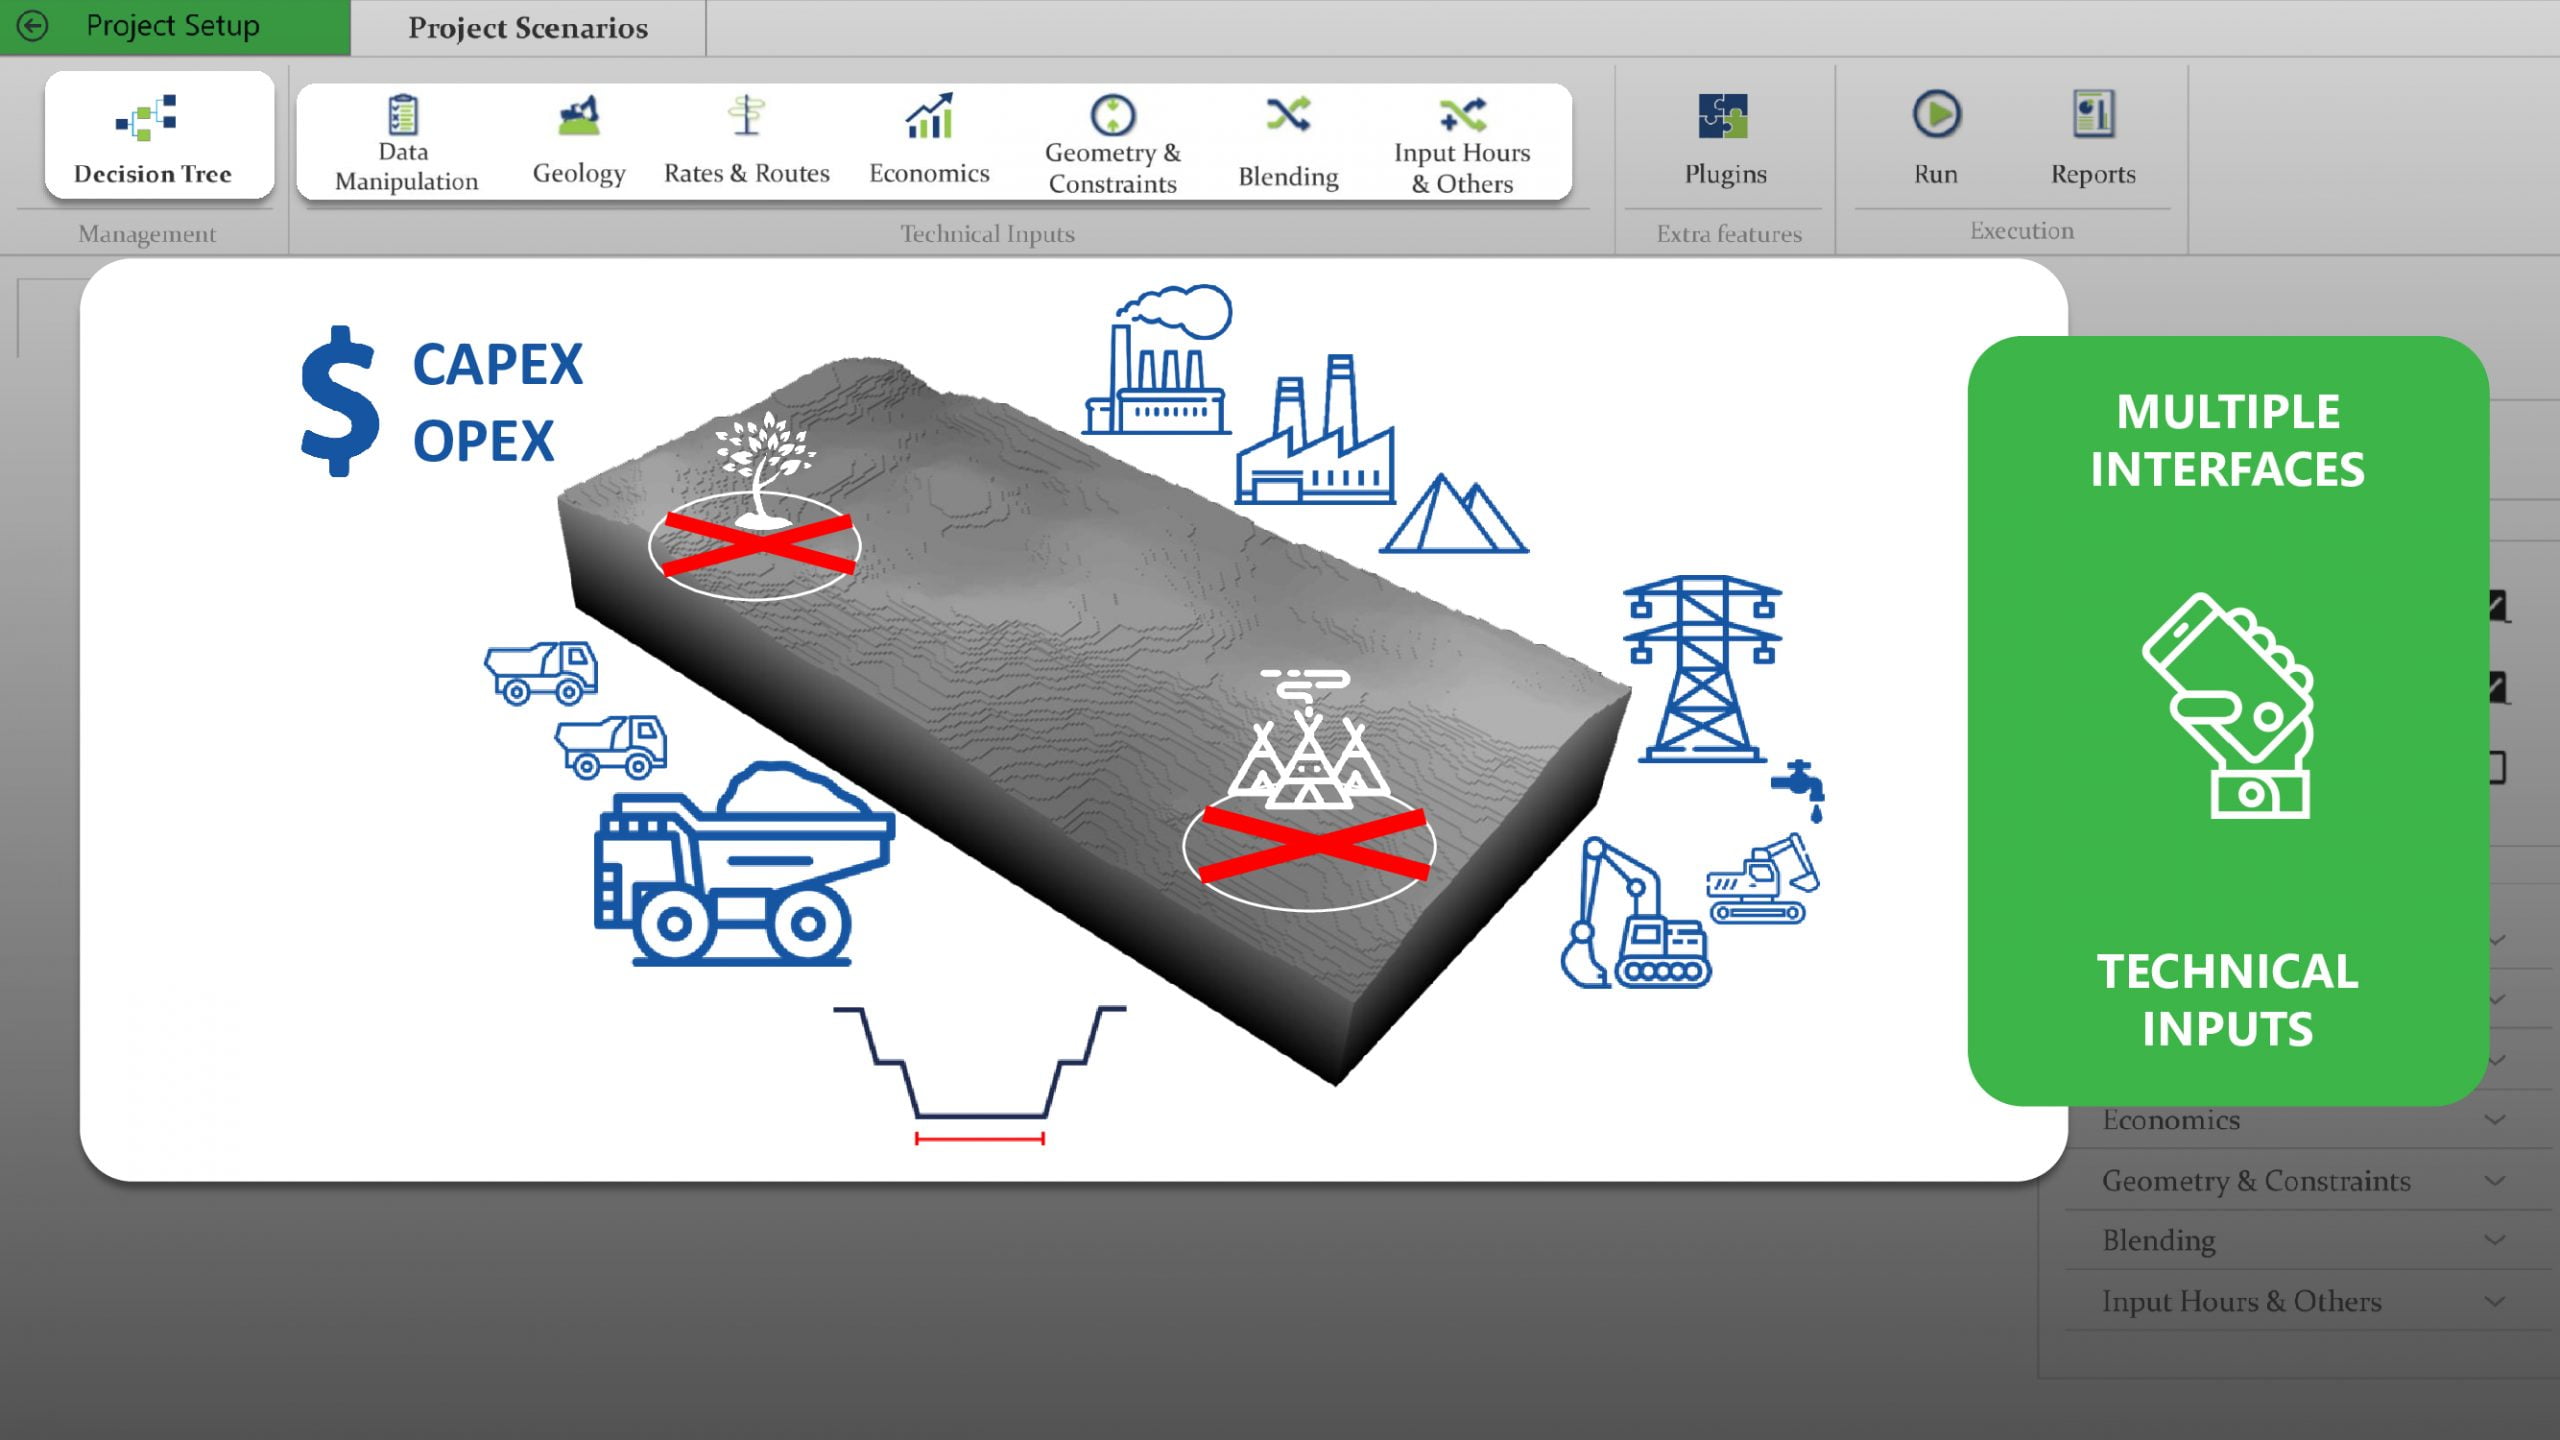Open Input Hours & Others icon
Image resolution: width=2560 pixels, height=1440 pixels.
click(x=1462, y=116)
